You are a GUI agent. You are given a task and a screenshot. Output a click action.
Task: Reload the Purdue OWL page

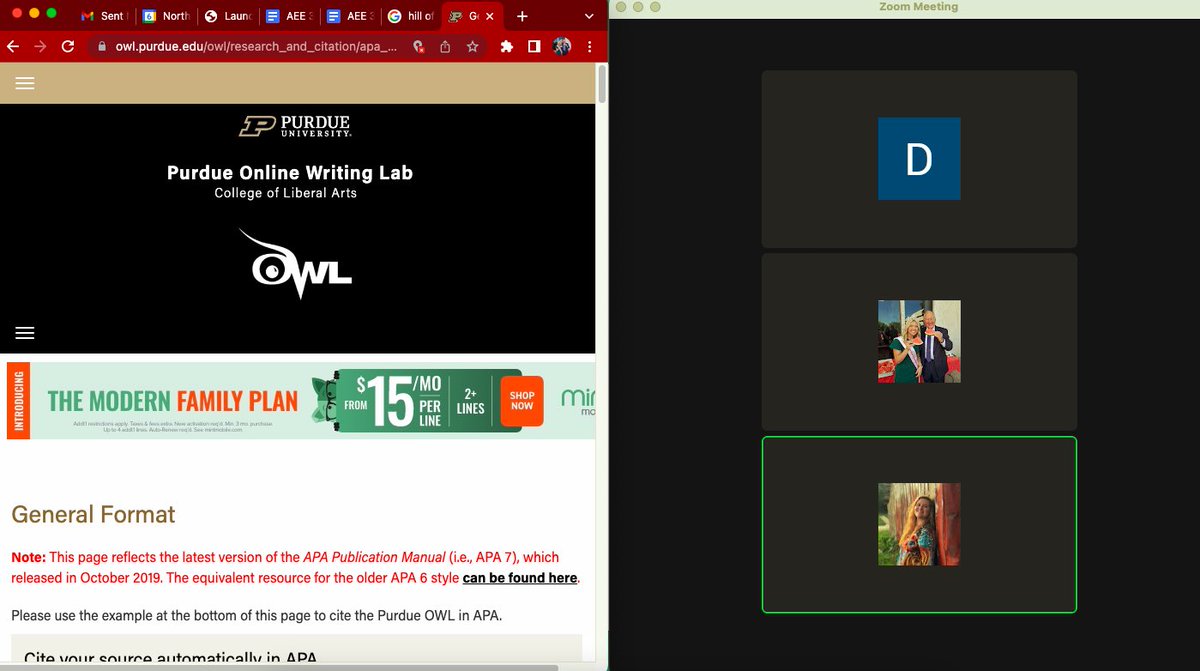tap(68, 46)
